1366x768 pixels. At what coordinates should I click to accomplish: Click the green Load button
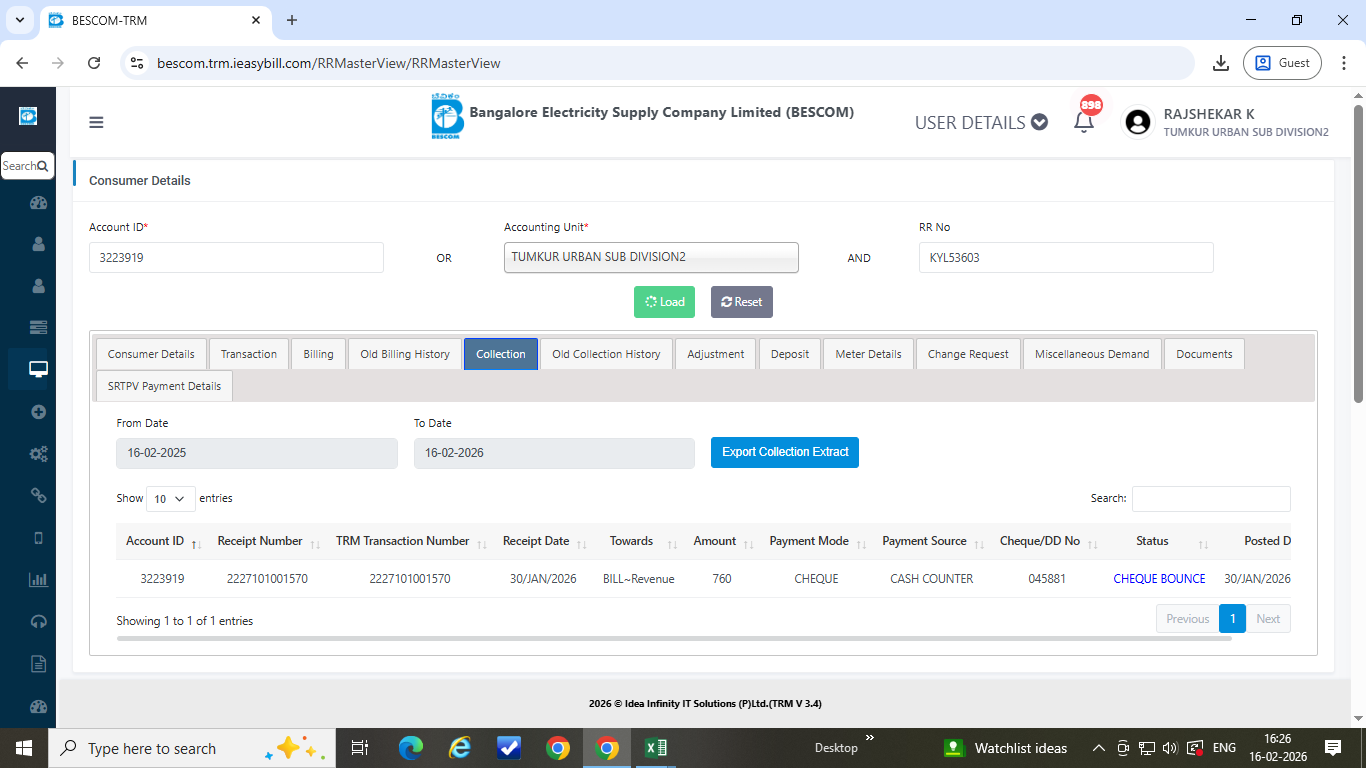pos(664,302)
